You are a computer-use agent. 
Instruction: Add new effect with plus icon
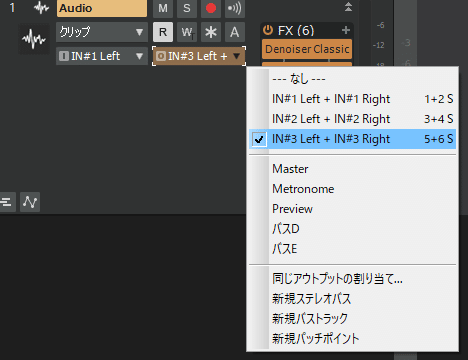(346, 30)
